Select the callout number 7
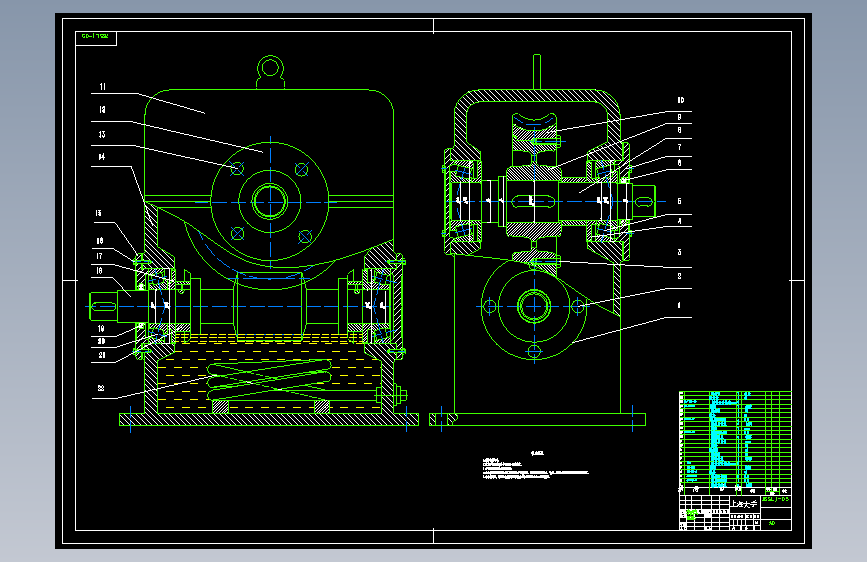This screenshot has width=867, height=562. point(680,147)
